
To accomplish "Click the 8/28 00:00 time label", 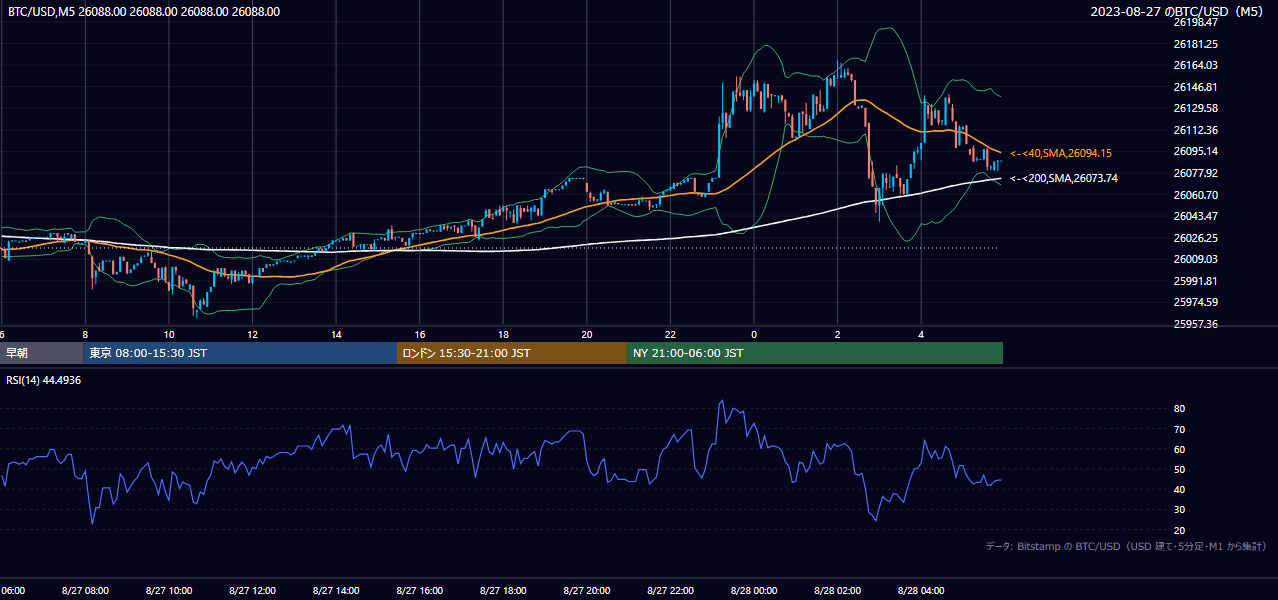I will pyautogui.click(x=754, y=591).
